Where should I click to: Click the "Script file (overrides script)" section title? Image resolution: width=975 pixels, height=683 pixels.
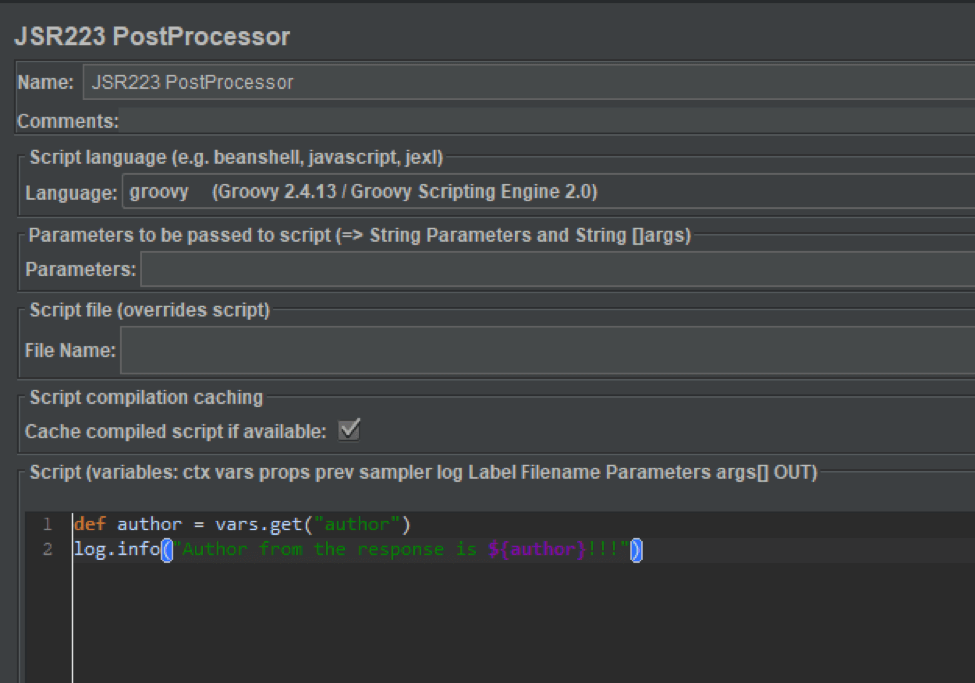point(149,310)
